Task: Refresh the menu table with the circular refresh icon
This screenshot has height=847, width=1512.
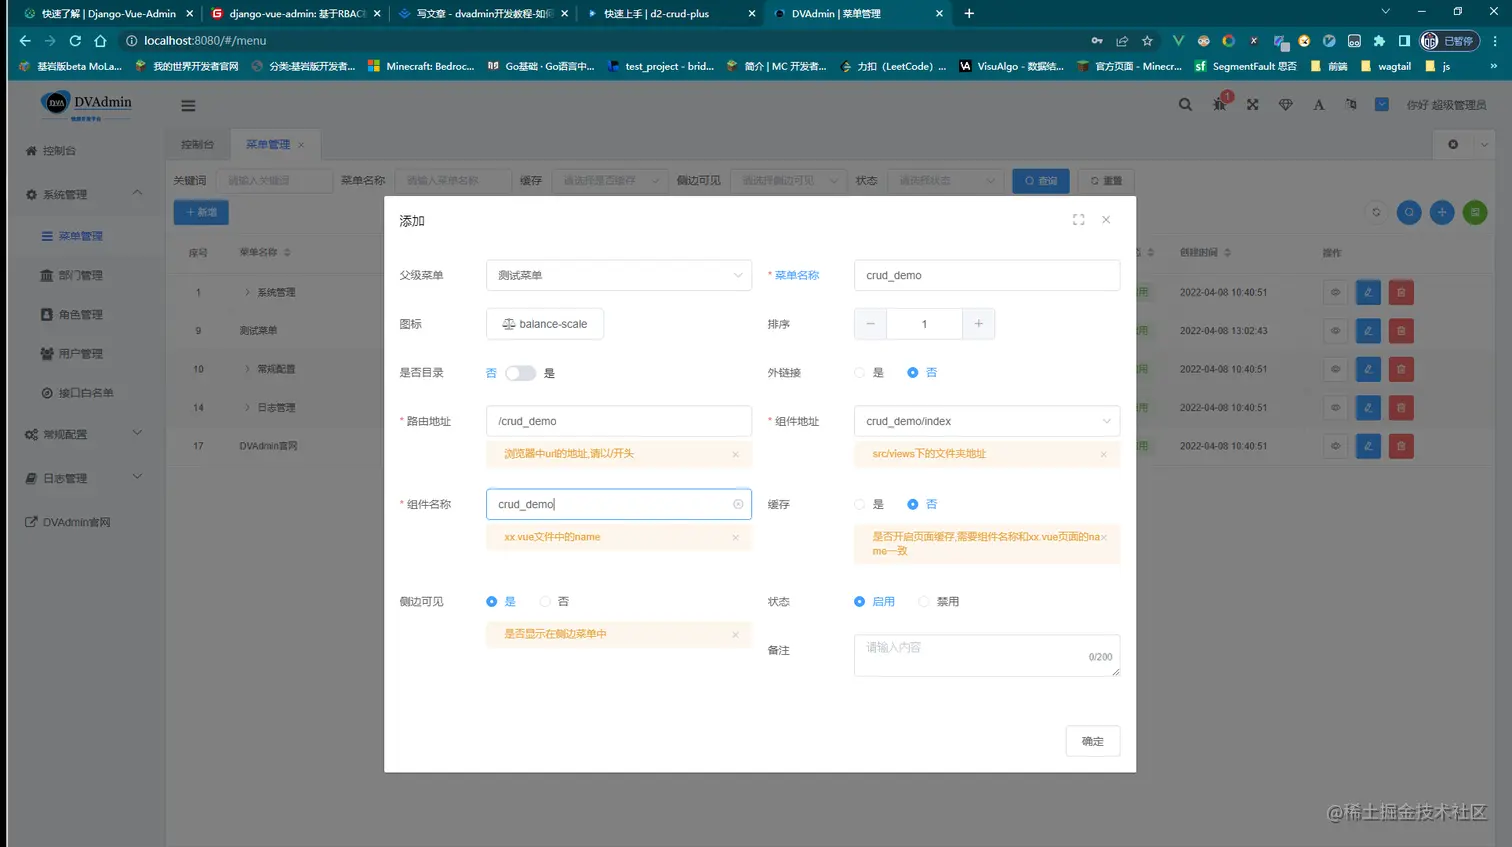Action: 1377,212
